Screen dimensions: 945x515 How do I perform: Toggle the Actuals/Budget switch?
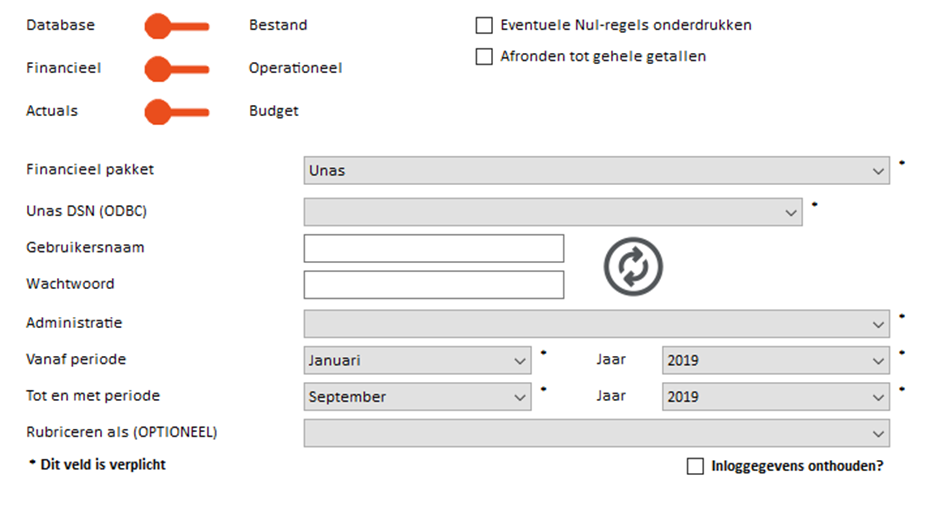[177, 111]
